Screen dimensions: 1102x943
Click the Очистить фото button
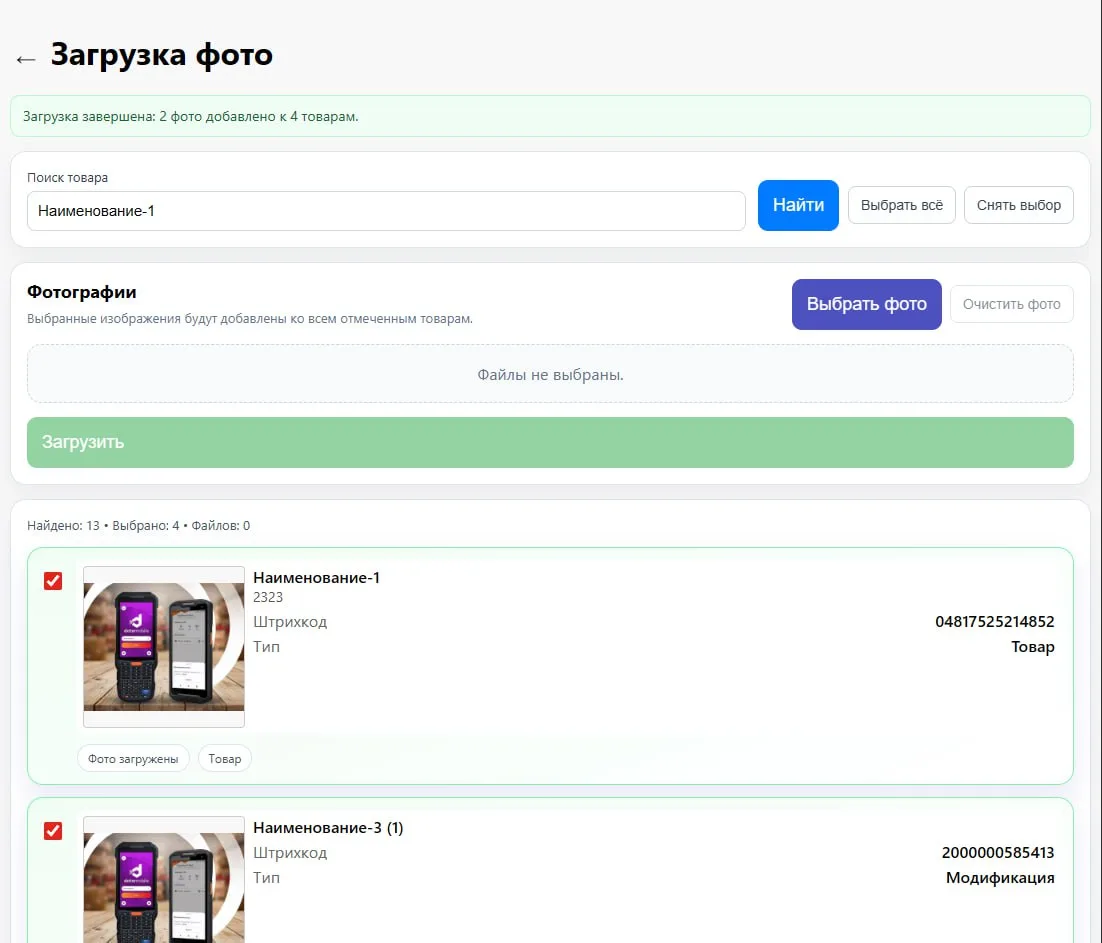point(1011,304)
